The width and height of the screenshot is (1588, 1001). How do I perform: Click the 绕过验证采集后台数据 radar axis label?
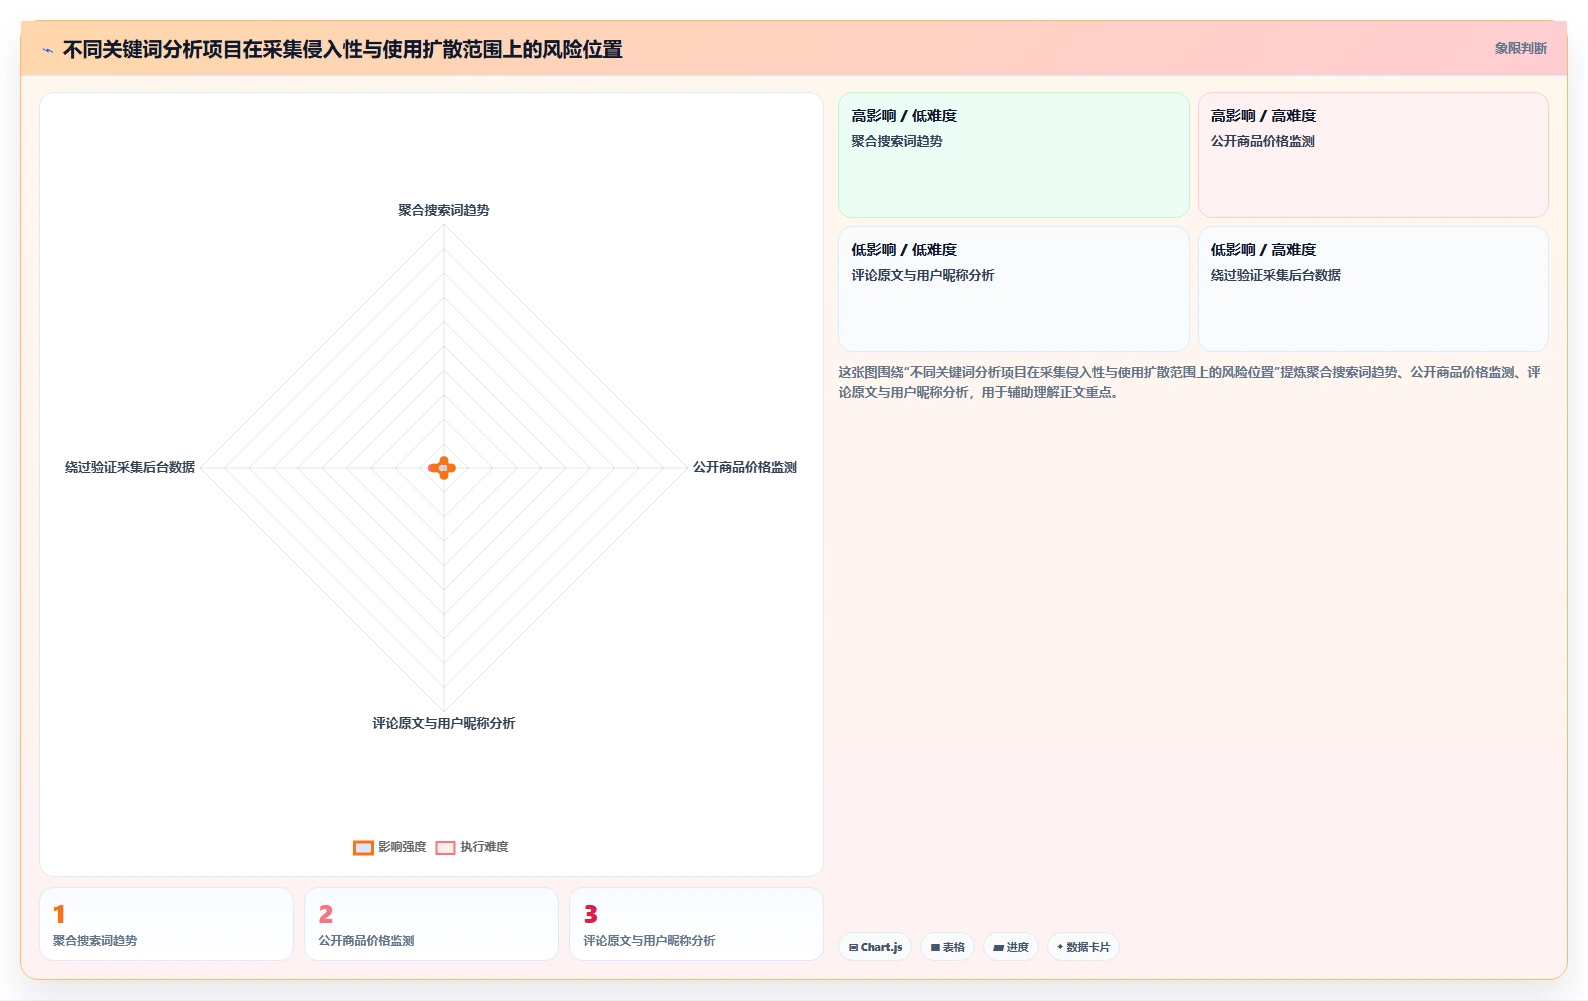(130, 467)
